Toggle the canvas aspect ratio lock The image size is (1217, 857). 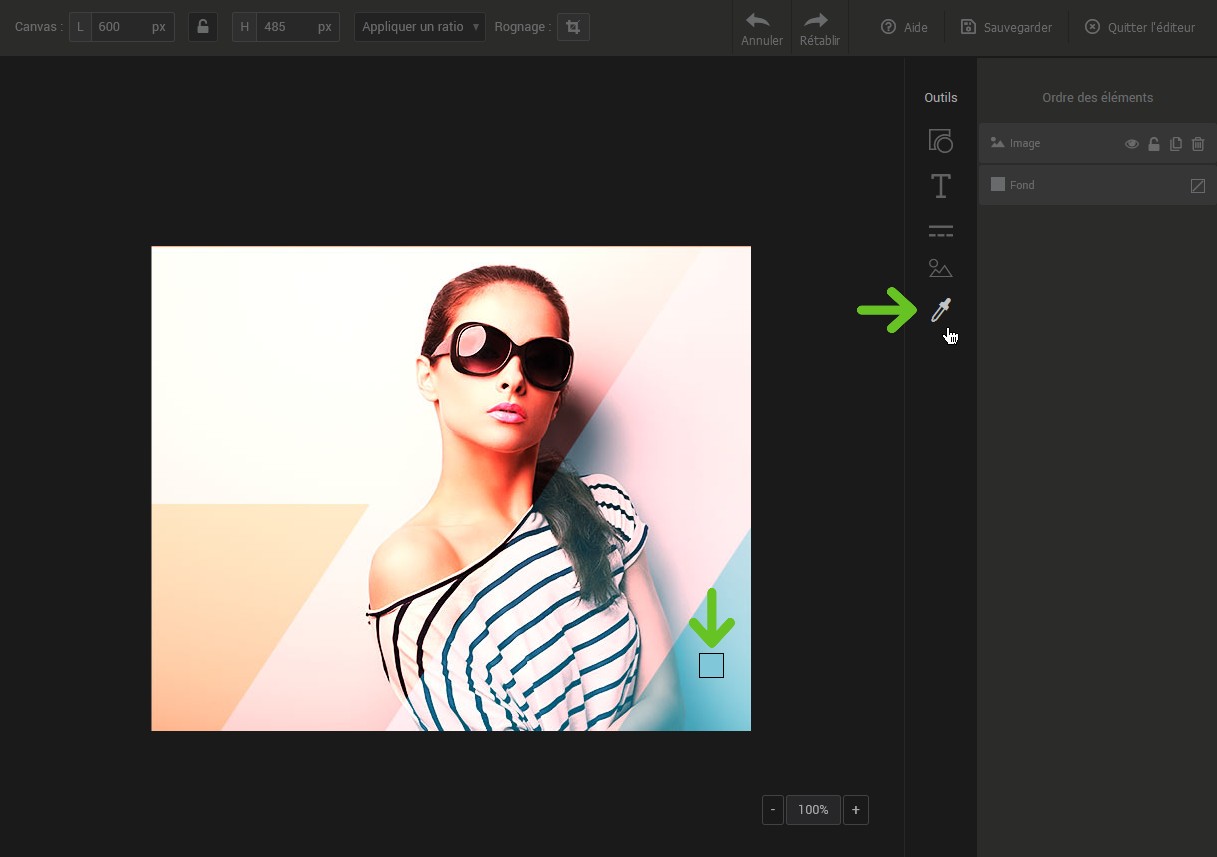[203, 27]
